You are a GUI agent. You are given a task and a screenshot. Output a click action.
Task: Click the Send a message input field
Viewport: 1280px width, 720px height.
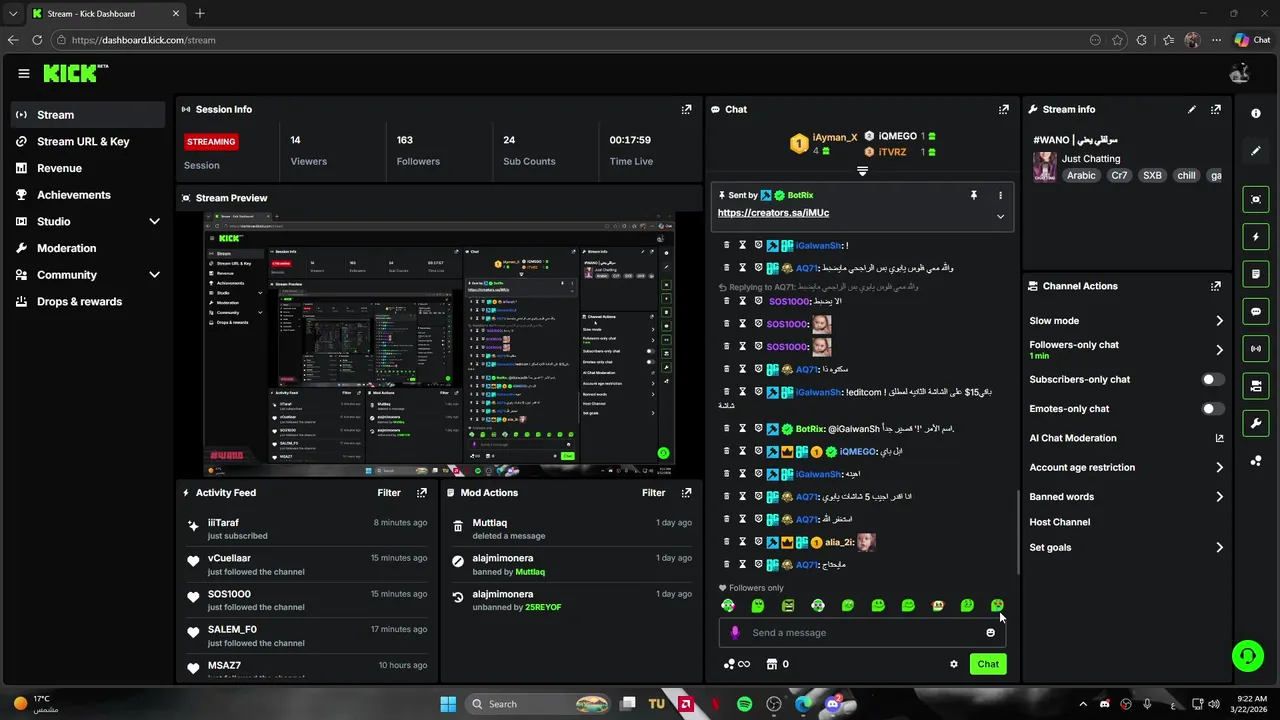[863, 632]
